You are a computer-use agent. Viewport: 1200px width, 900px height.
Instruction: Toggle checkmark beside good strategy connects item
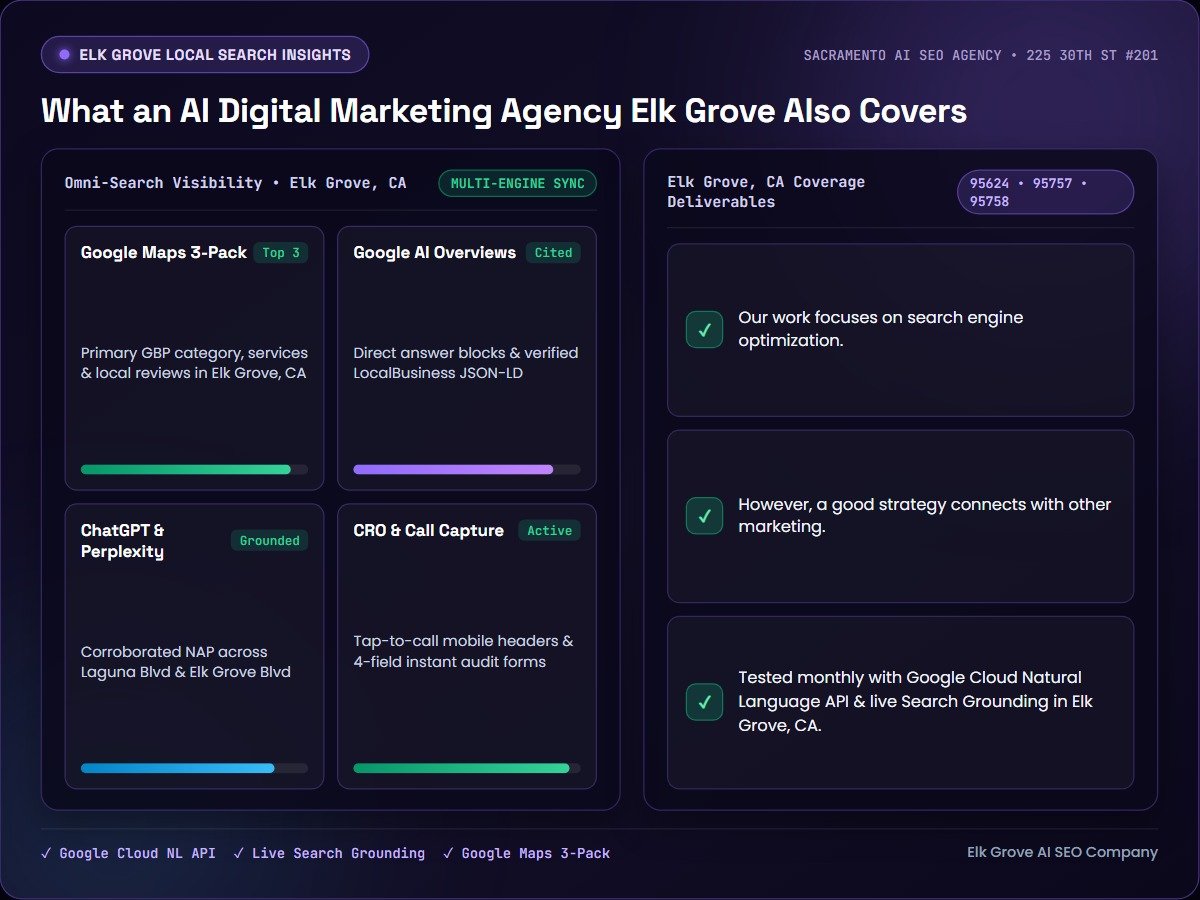coord(705,516)
